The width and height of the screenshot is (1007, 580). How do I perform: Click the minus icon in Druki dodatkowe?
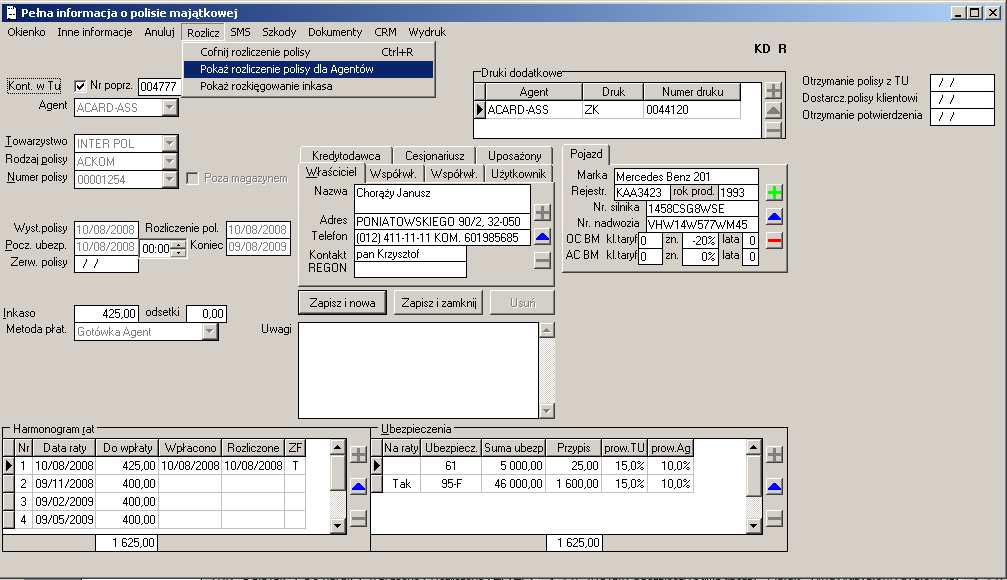click(774, 130)
